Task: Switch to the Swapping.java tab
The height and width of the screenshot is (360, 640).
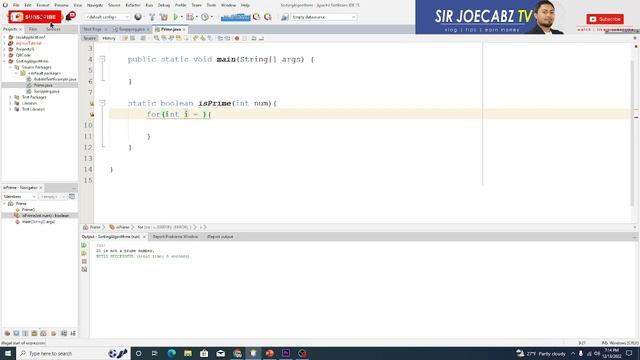Action: [131, 29]
